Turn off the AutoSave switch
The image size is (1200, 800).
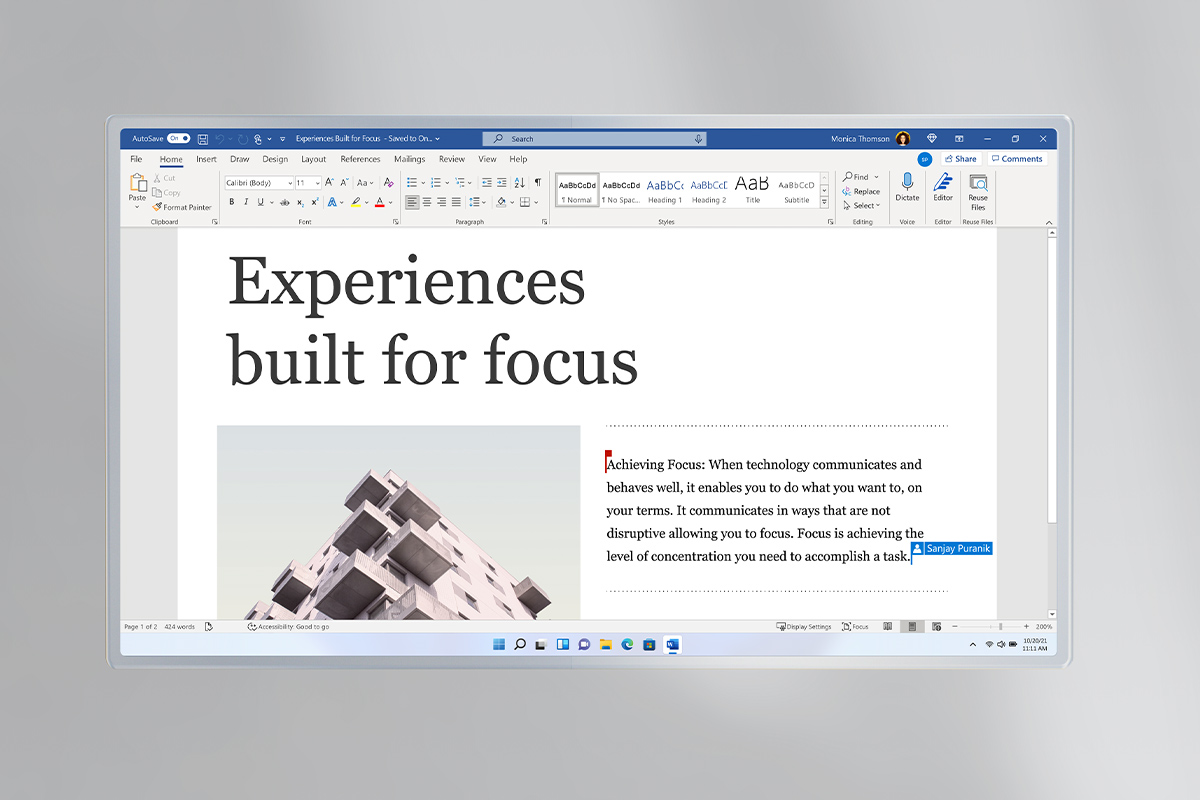coord(178,139)
